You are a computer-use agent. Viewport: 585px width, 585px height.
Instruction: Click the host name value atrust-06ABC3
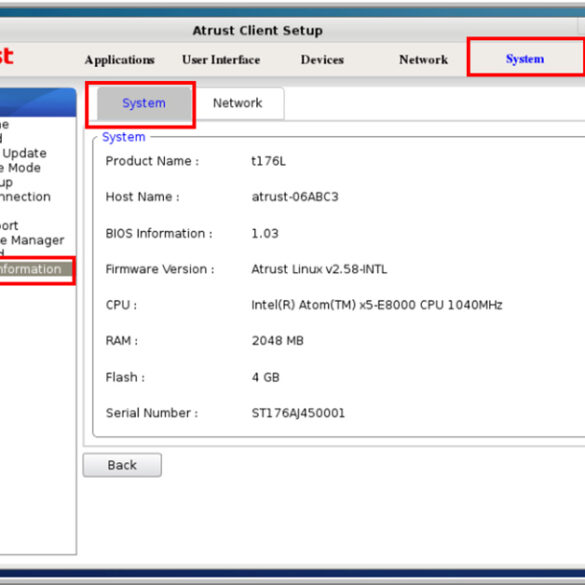click(x=295, y=197)
